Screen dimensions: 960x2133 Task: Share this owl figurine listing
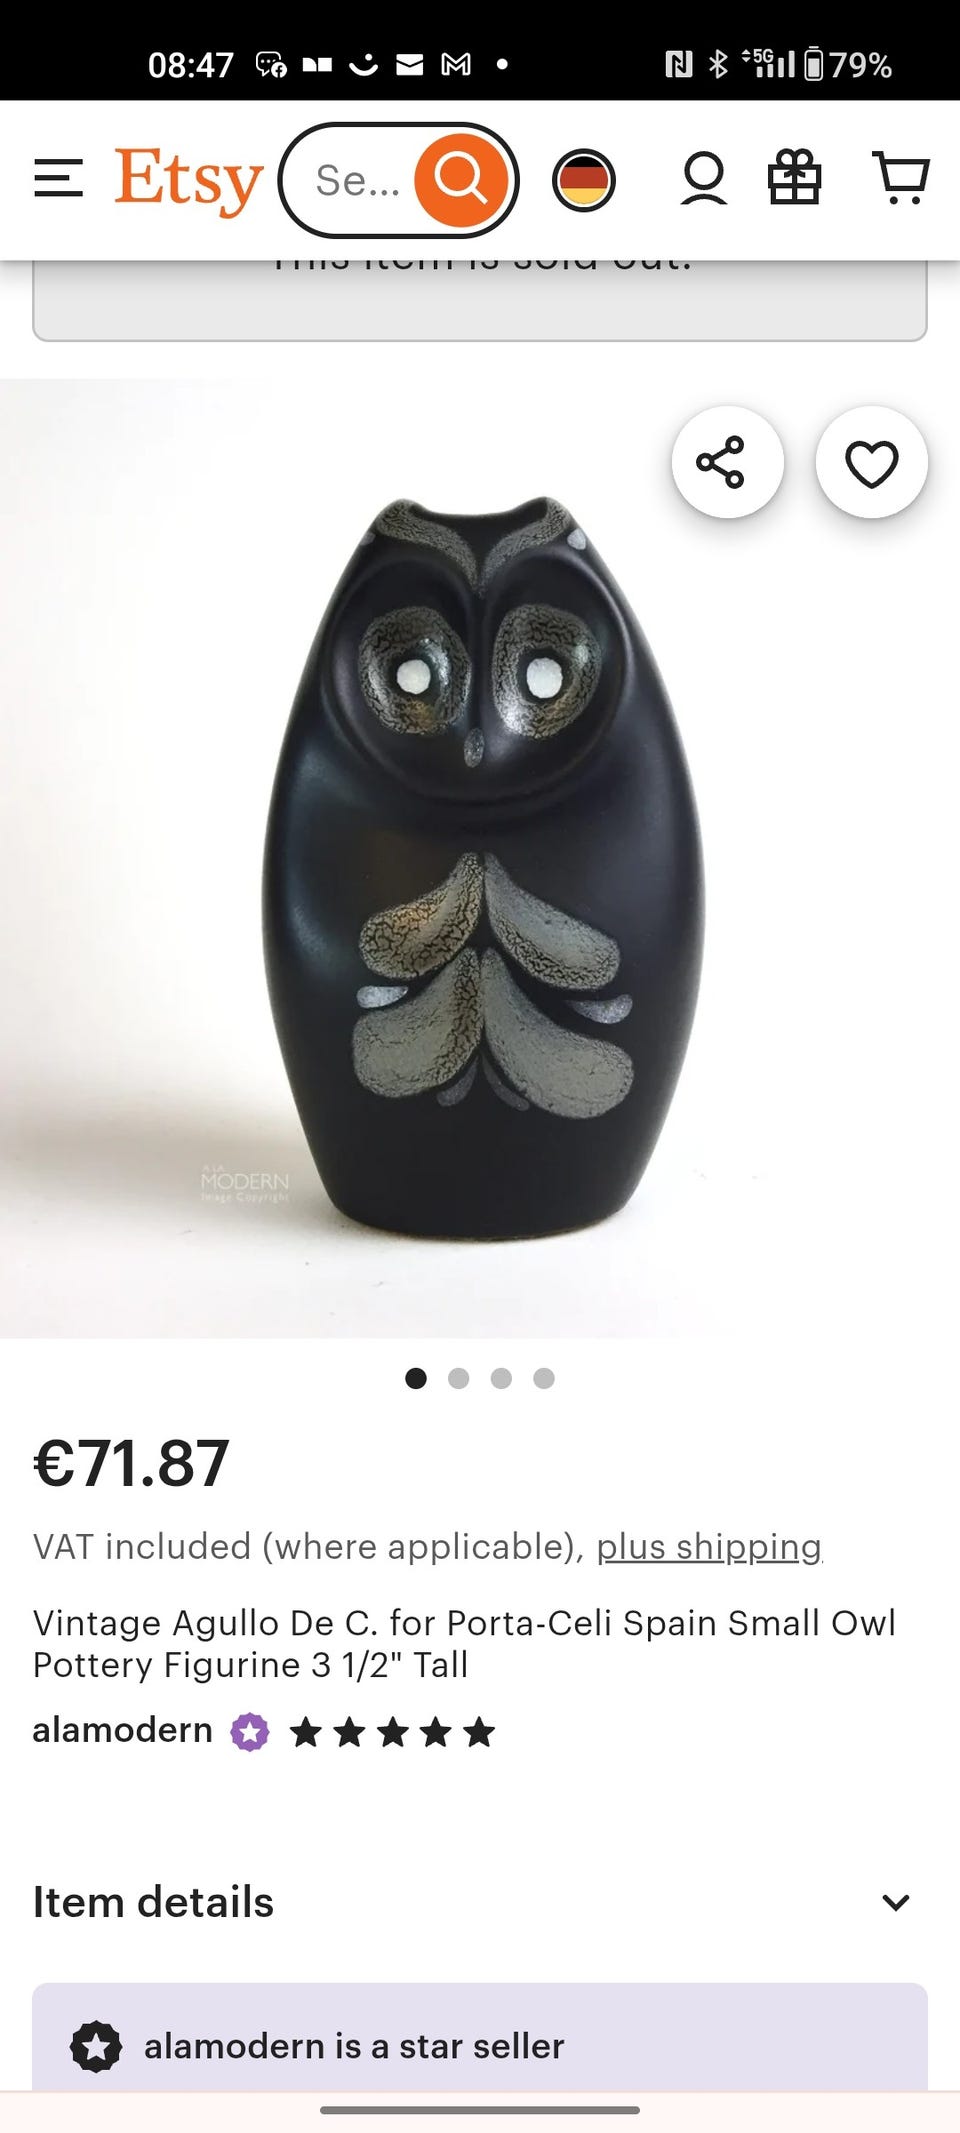(727, 462)
